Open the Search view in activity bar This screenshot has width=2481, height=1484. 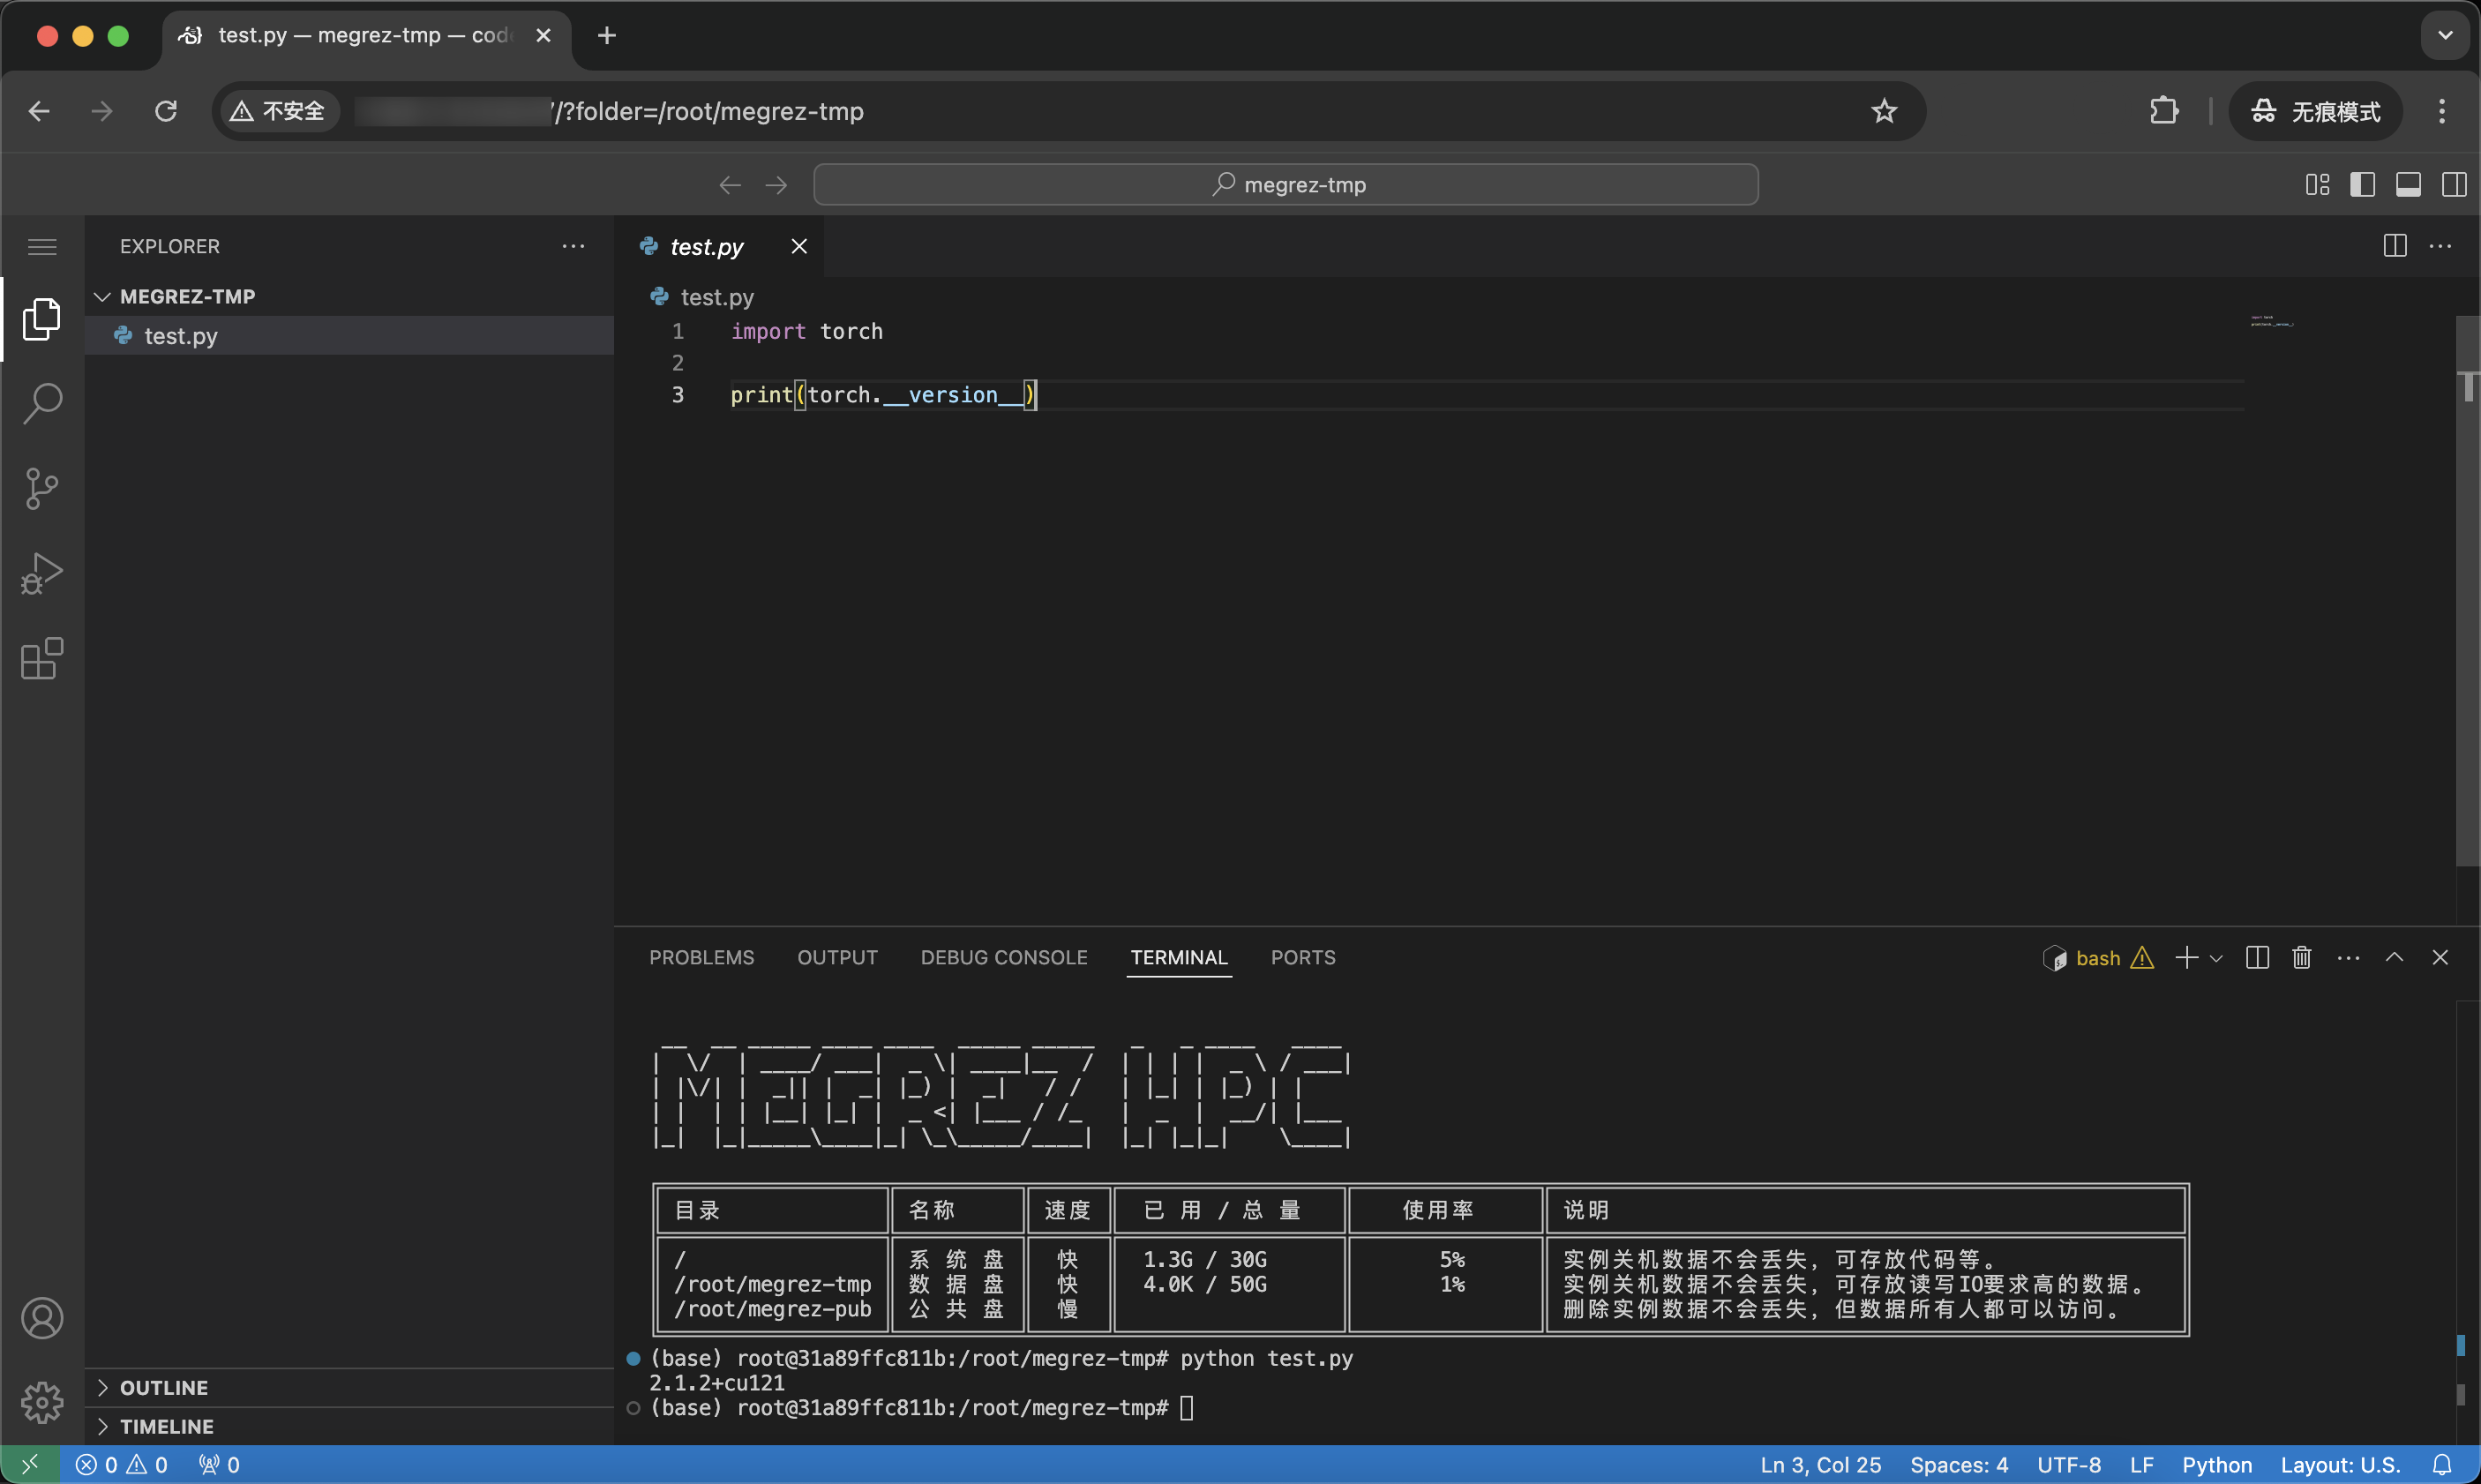pyautogui.click(x=42, y=403)
